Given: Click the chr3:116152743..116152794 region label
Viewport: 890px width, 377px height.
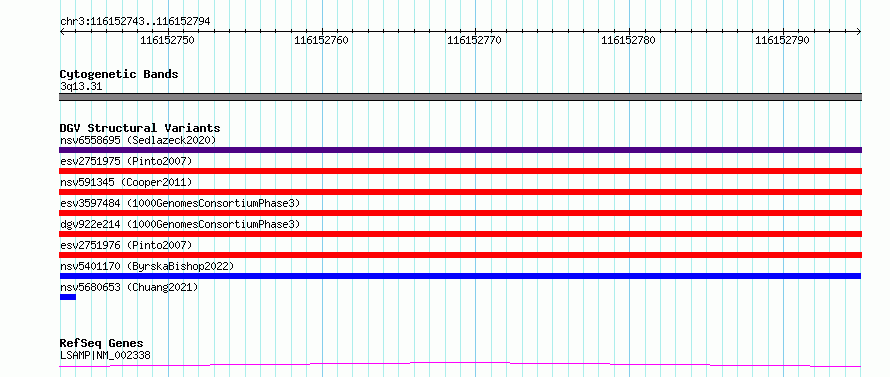Looking at the screenshot, I should coord(135,22).
